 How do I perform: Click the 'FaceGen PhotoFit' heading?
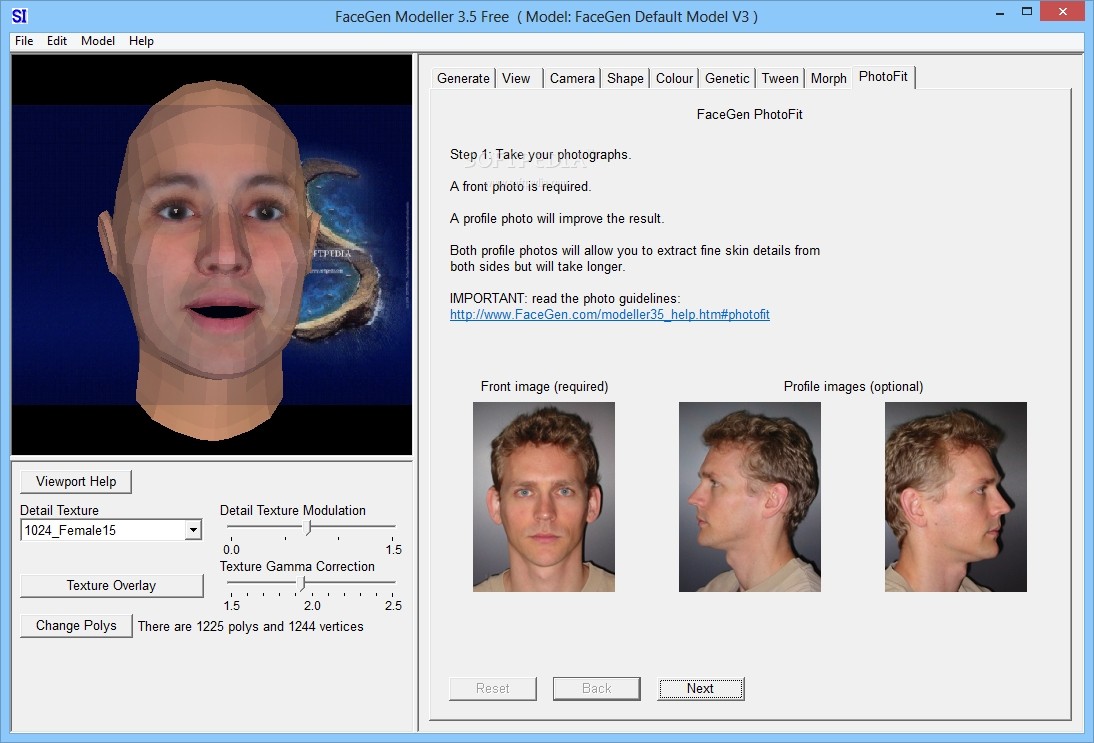point(749,114)
